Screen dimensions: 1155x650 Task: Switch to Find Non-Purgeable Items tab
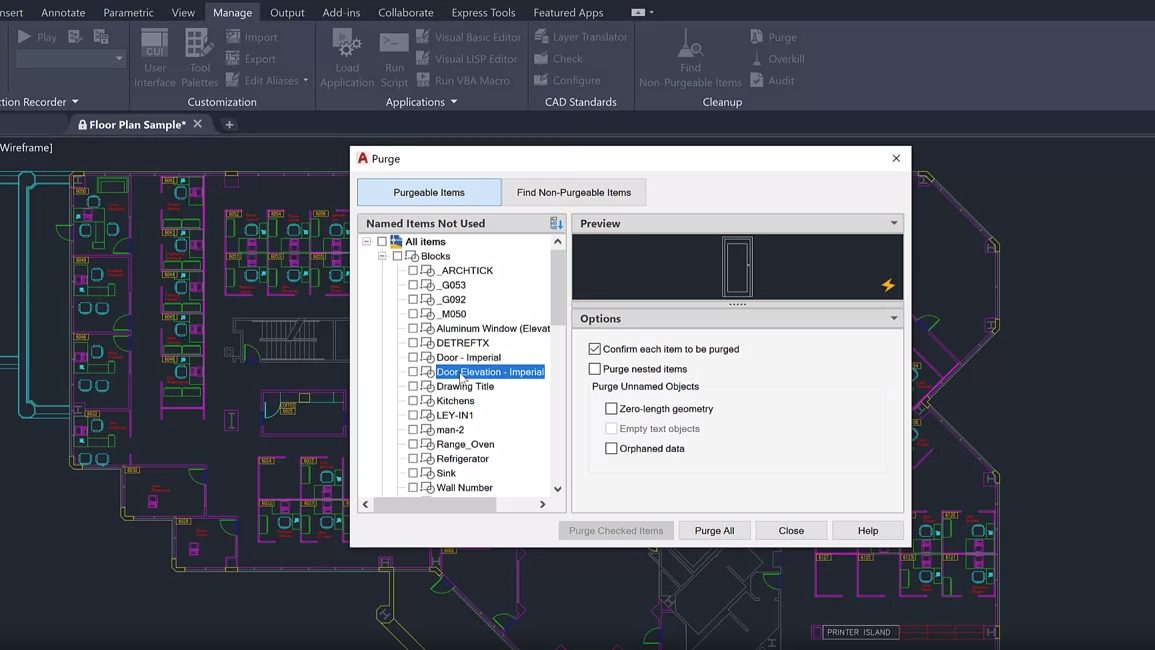point(573,192)
